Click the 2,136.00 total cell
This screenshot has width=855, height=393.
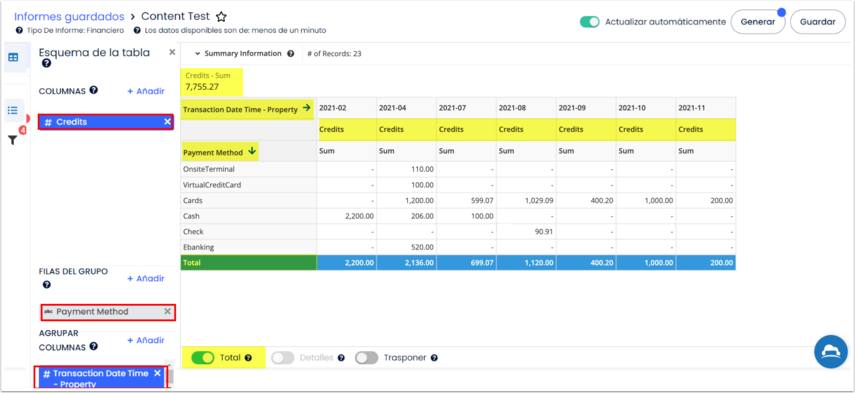407,262
